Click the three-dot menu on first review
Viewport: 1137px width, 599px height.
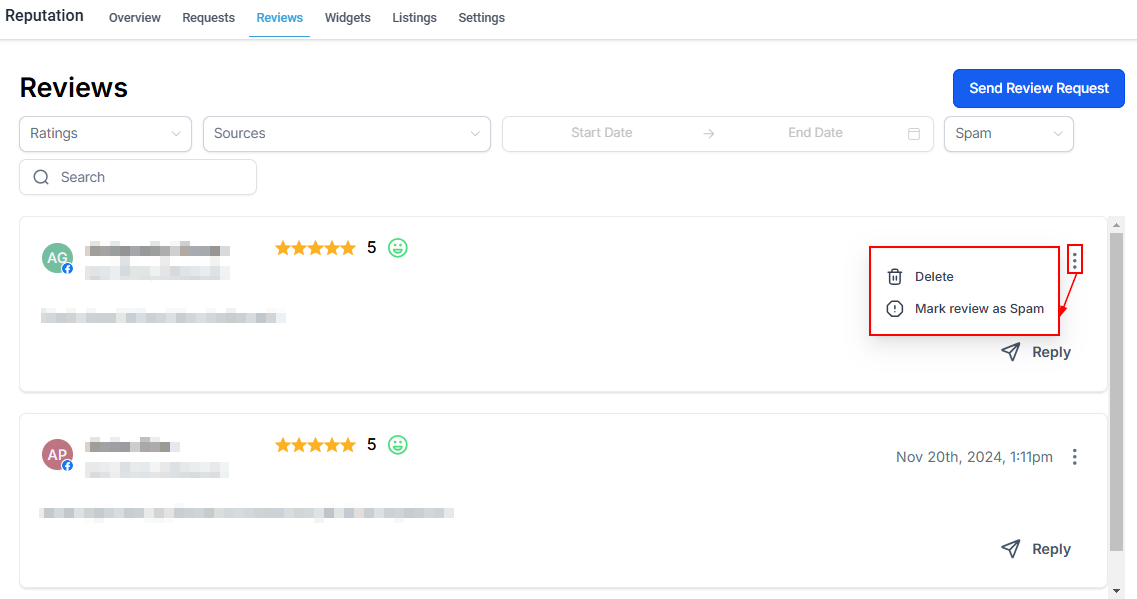tap(1074, 260)
